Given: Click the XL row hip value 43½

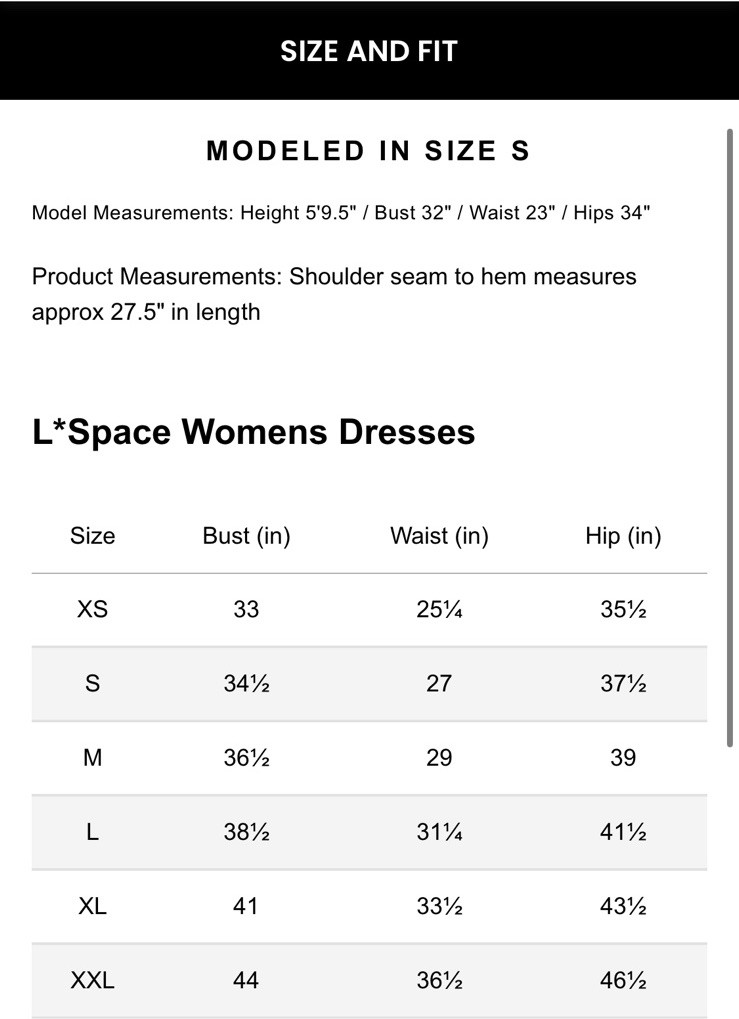Looking at the screenshot, I should coord(623,906).
